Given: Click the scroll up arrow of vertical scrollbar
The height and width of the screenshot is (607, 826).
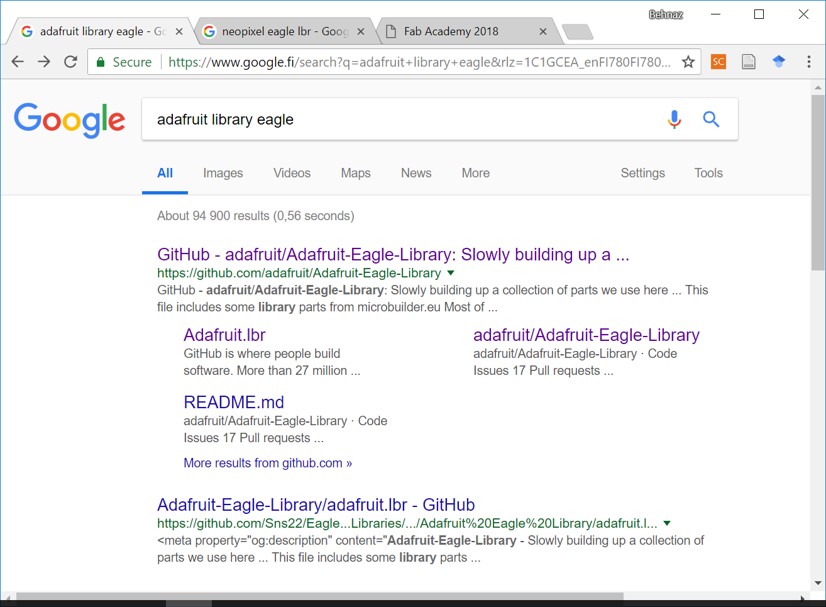Looking at the screenshot, I should (818, 87).
